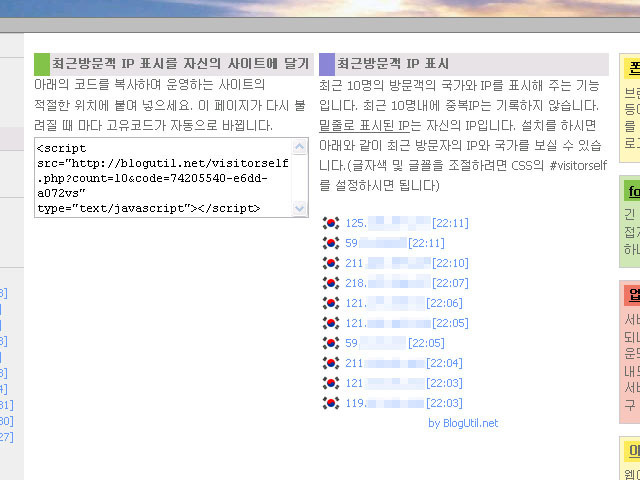Open the 119. visitor IP entry [22:03]
The image size is (640, 480).
[x=404, y=403]
